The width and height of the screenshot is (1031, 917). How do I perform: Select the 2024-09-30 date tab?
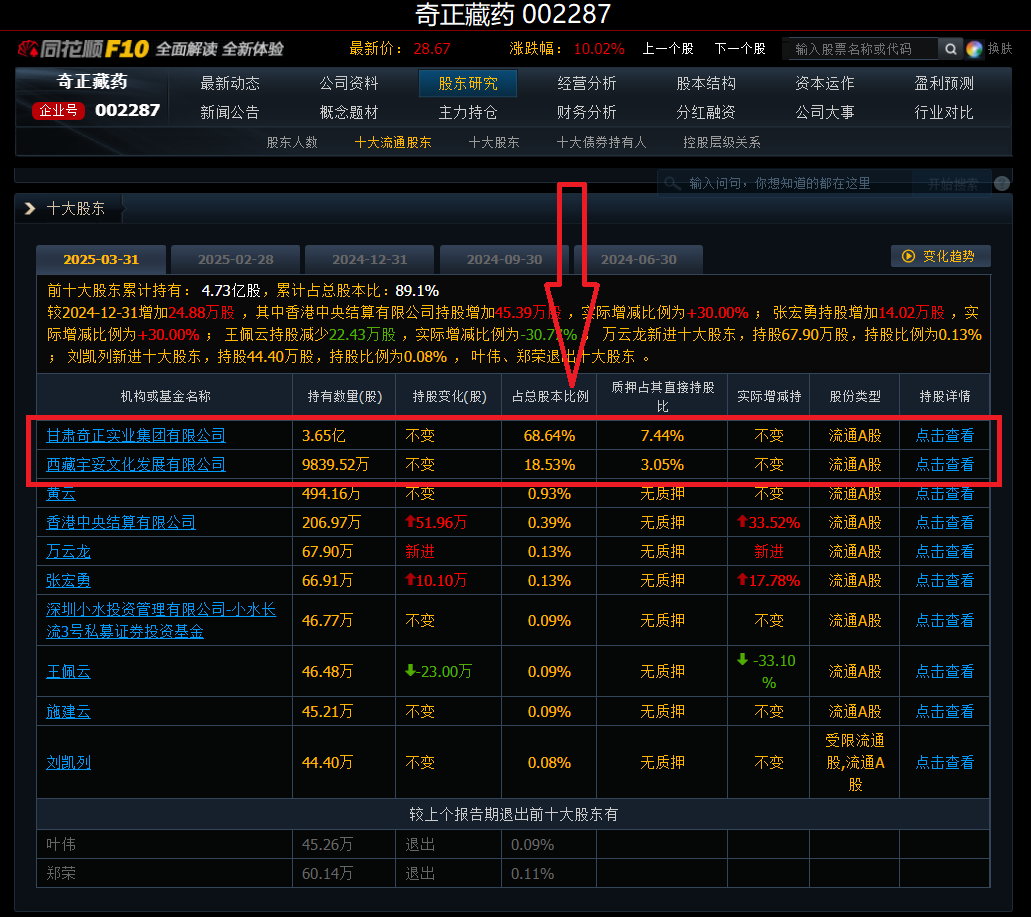[x=504, y=260]
